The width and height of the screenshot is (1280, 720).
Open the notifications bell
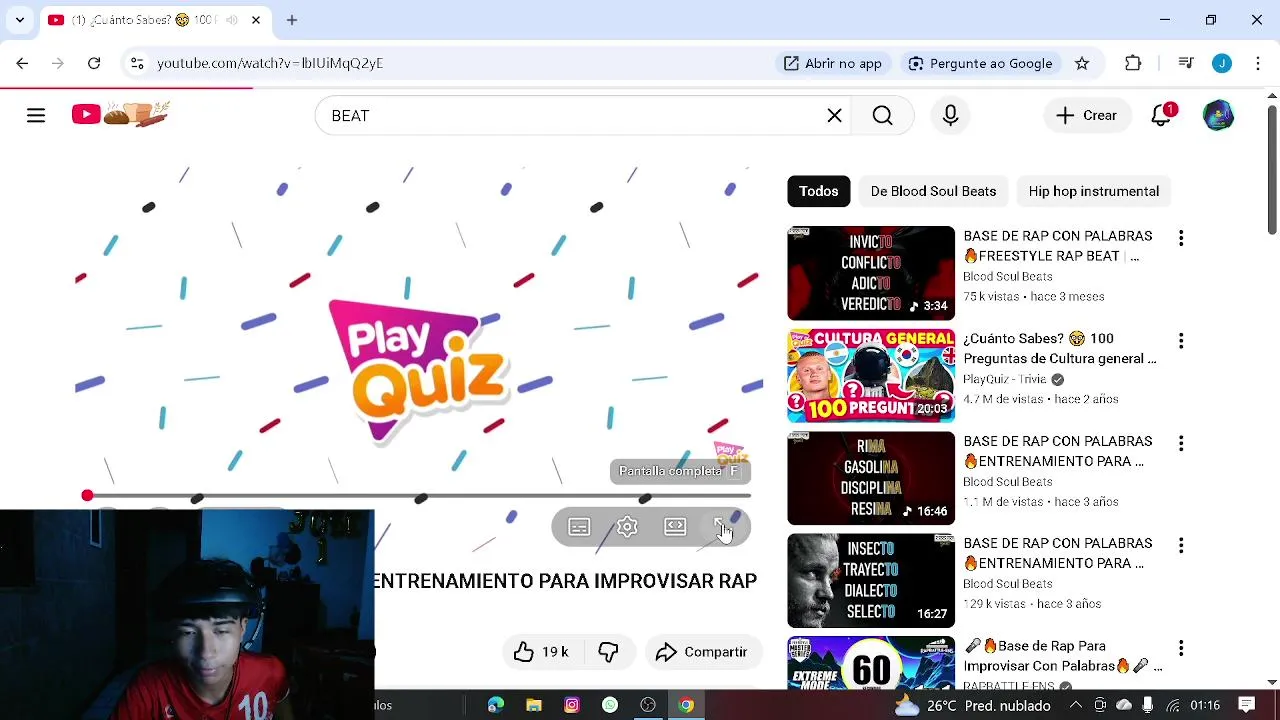(1162, 115)
